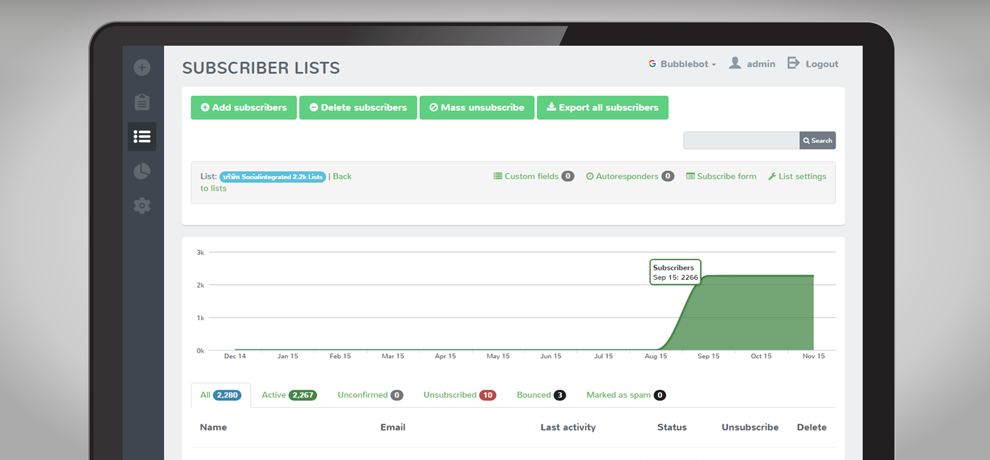990x460 pixels.
Task: Click the admin username text
Action: [x=761, y=64]
